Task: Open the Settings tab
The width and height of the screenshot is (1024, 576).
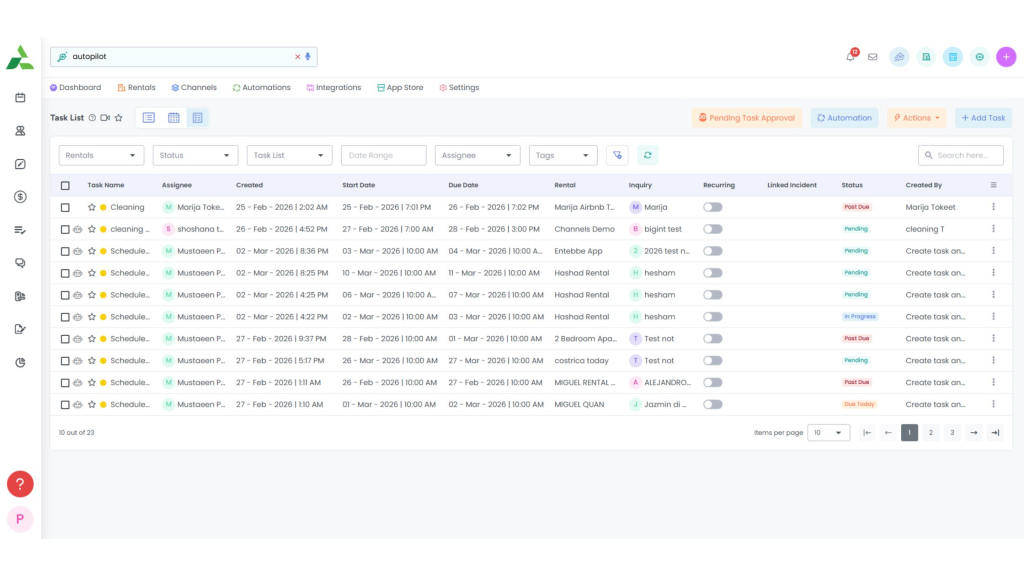Action: click(459, 88)
